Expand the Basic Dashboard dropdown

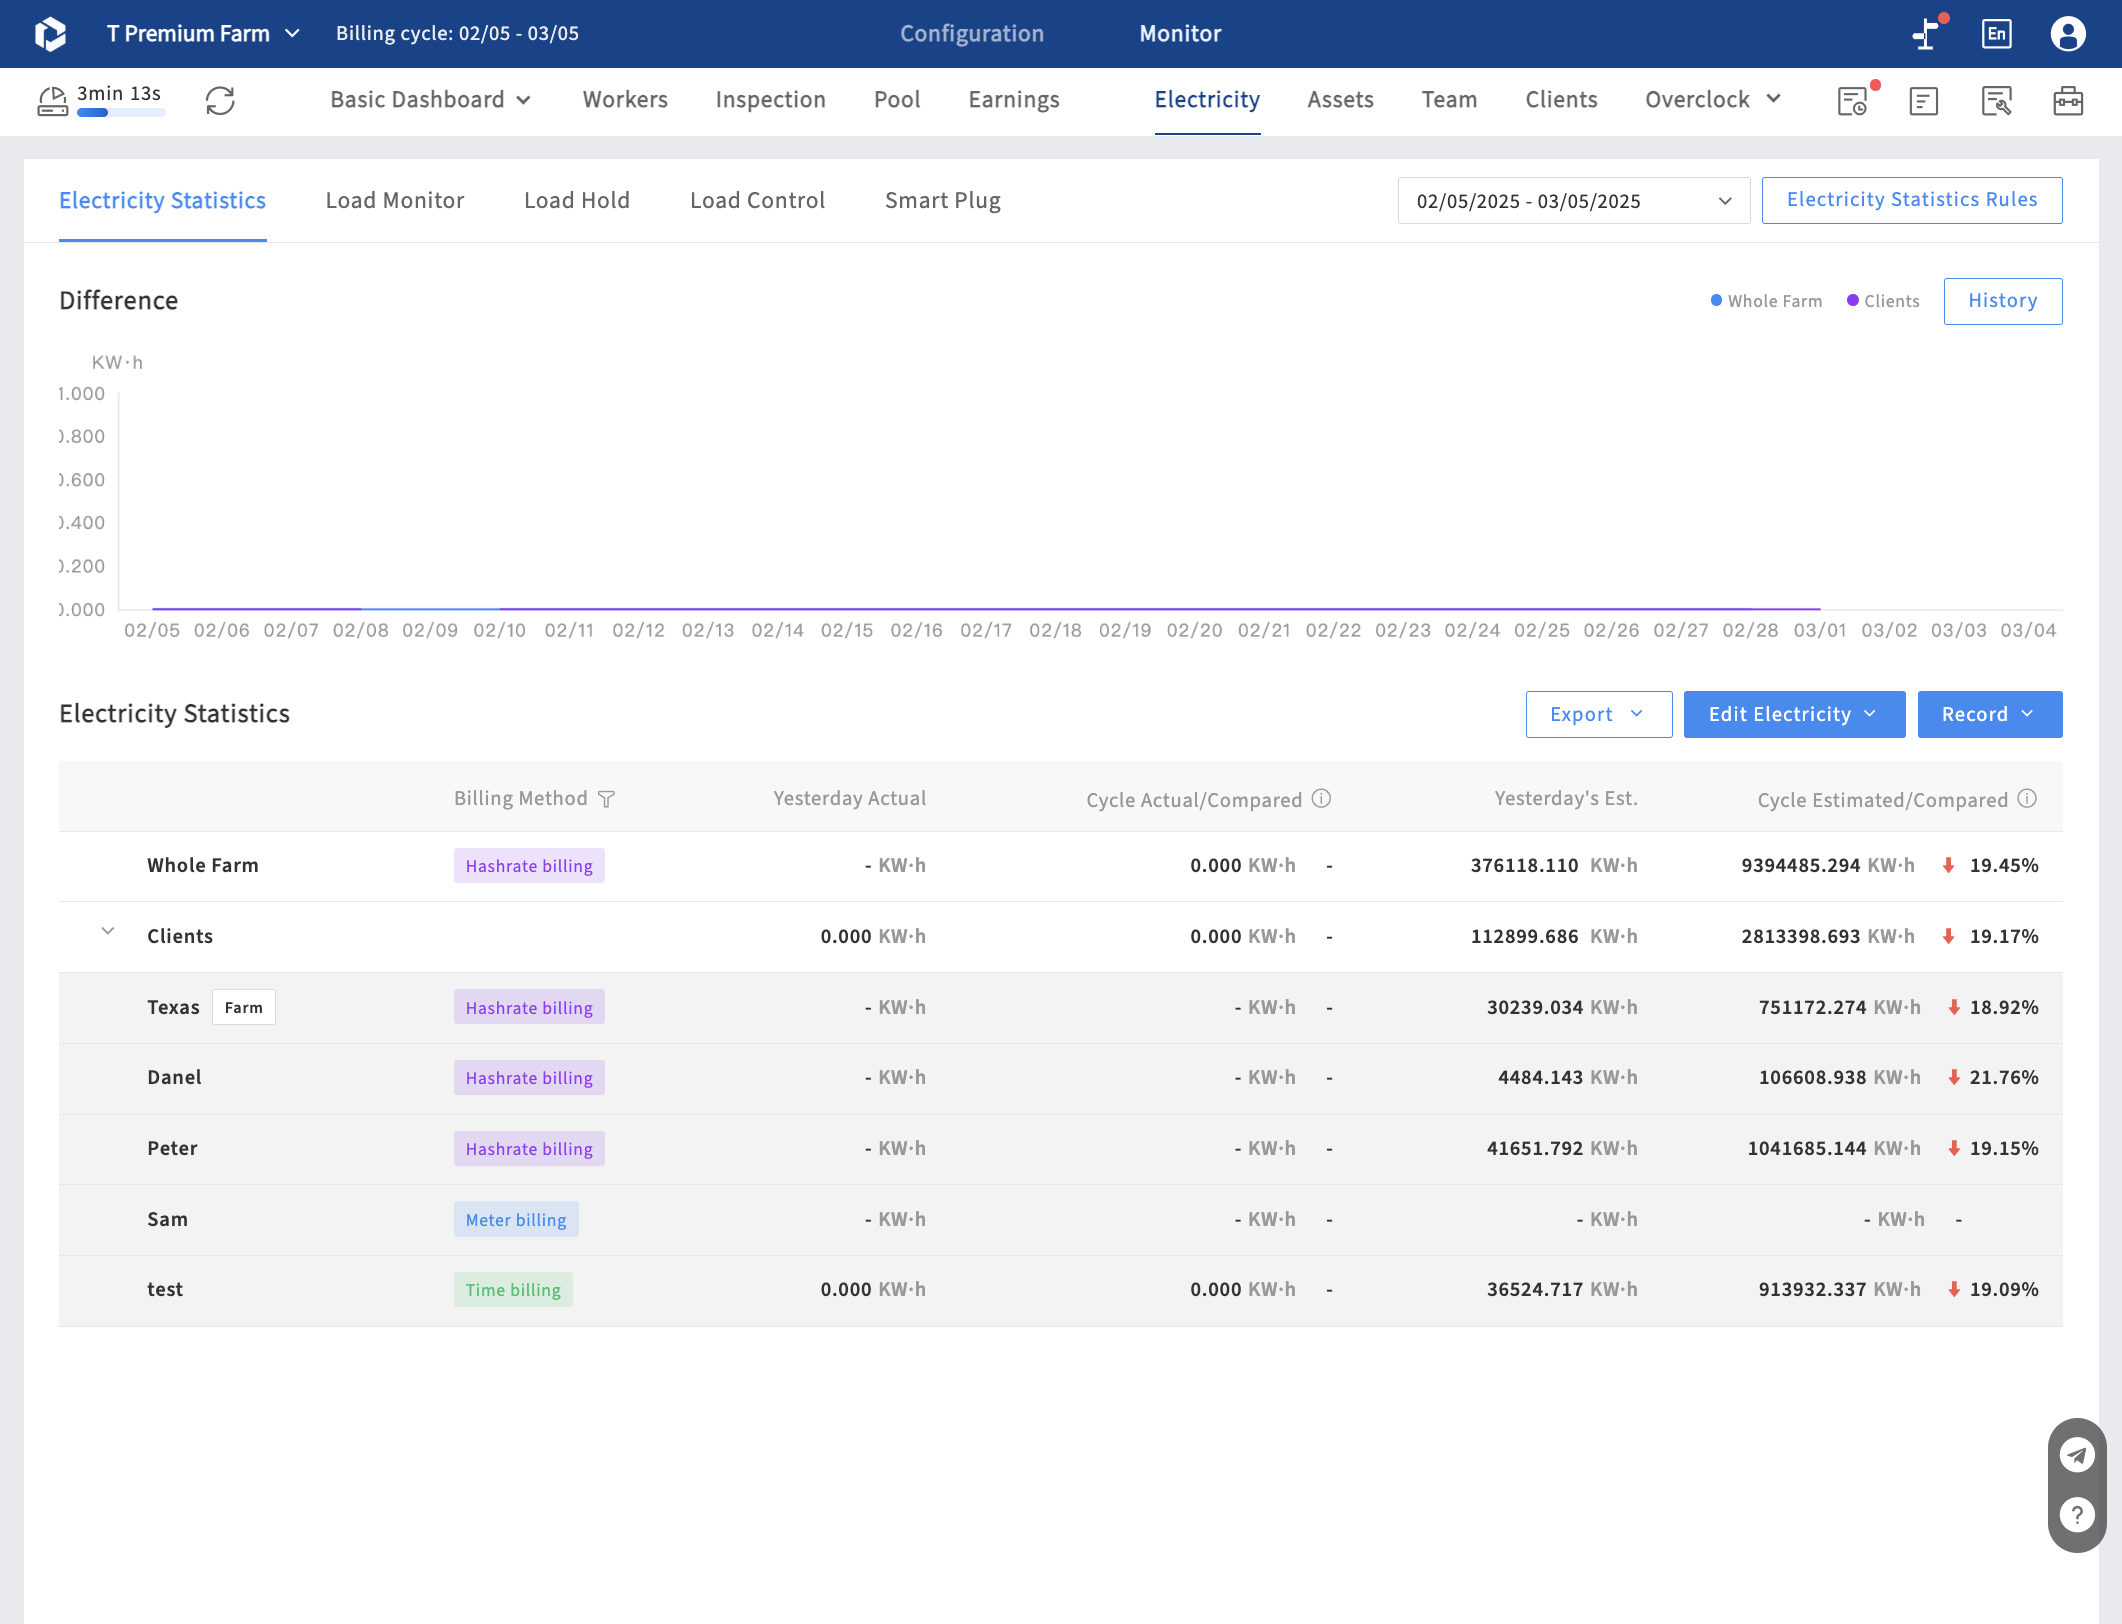pyautogui.click(x=430, y=100)
